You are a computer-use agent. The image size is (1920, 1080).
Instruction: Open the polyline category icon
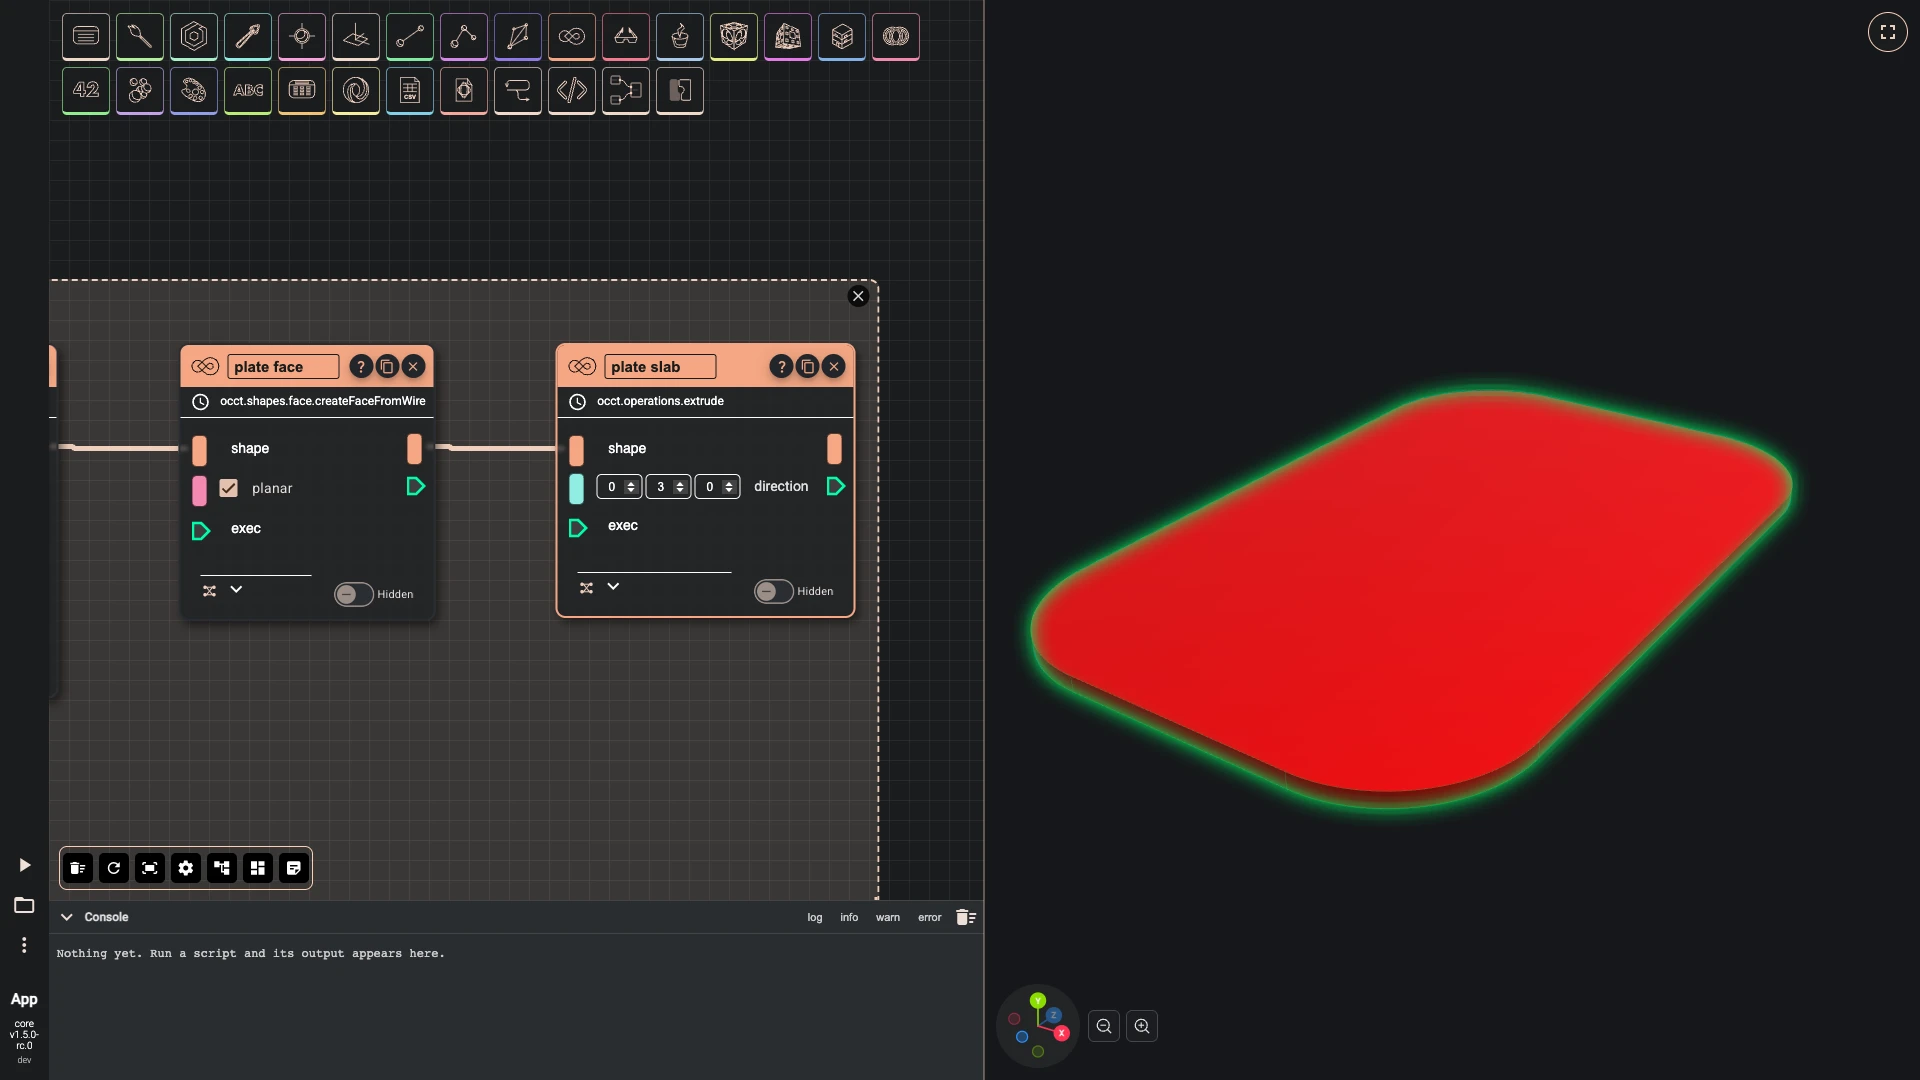464,36
